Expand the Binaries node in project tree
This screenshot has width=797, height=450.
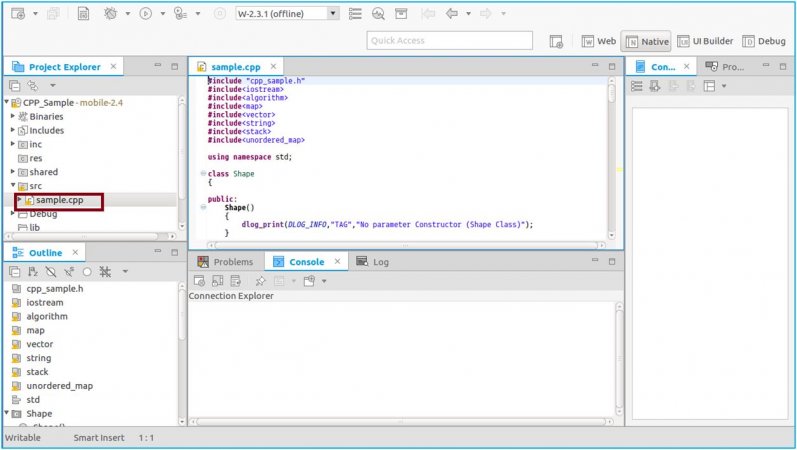click(13, 116)
